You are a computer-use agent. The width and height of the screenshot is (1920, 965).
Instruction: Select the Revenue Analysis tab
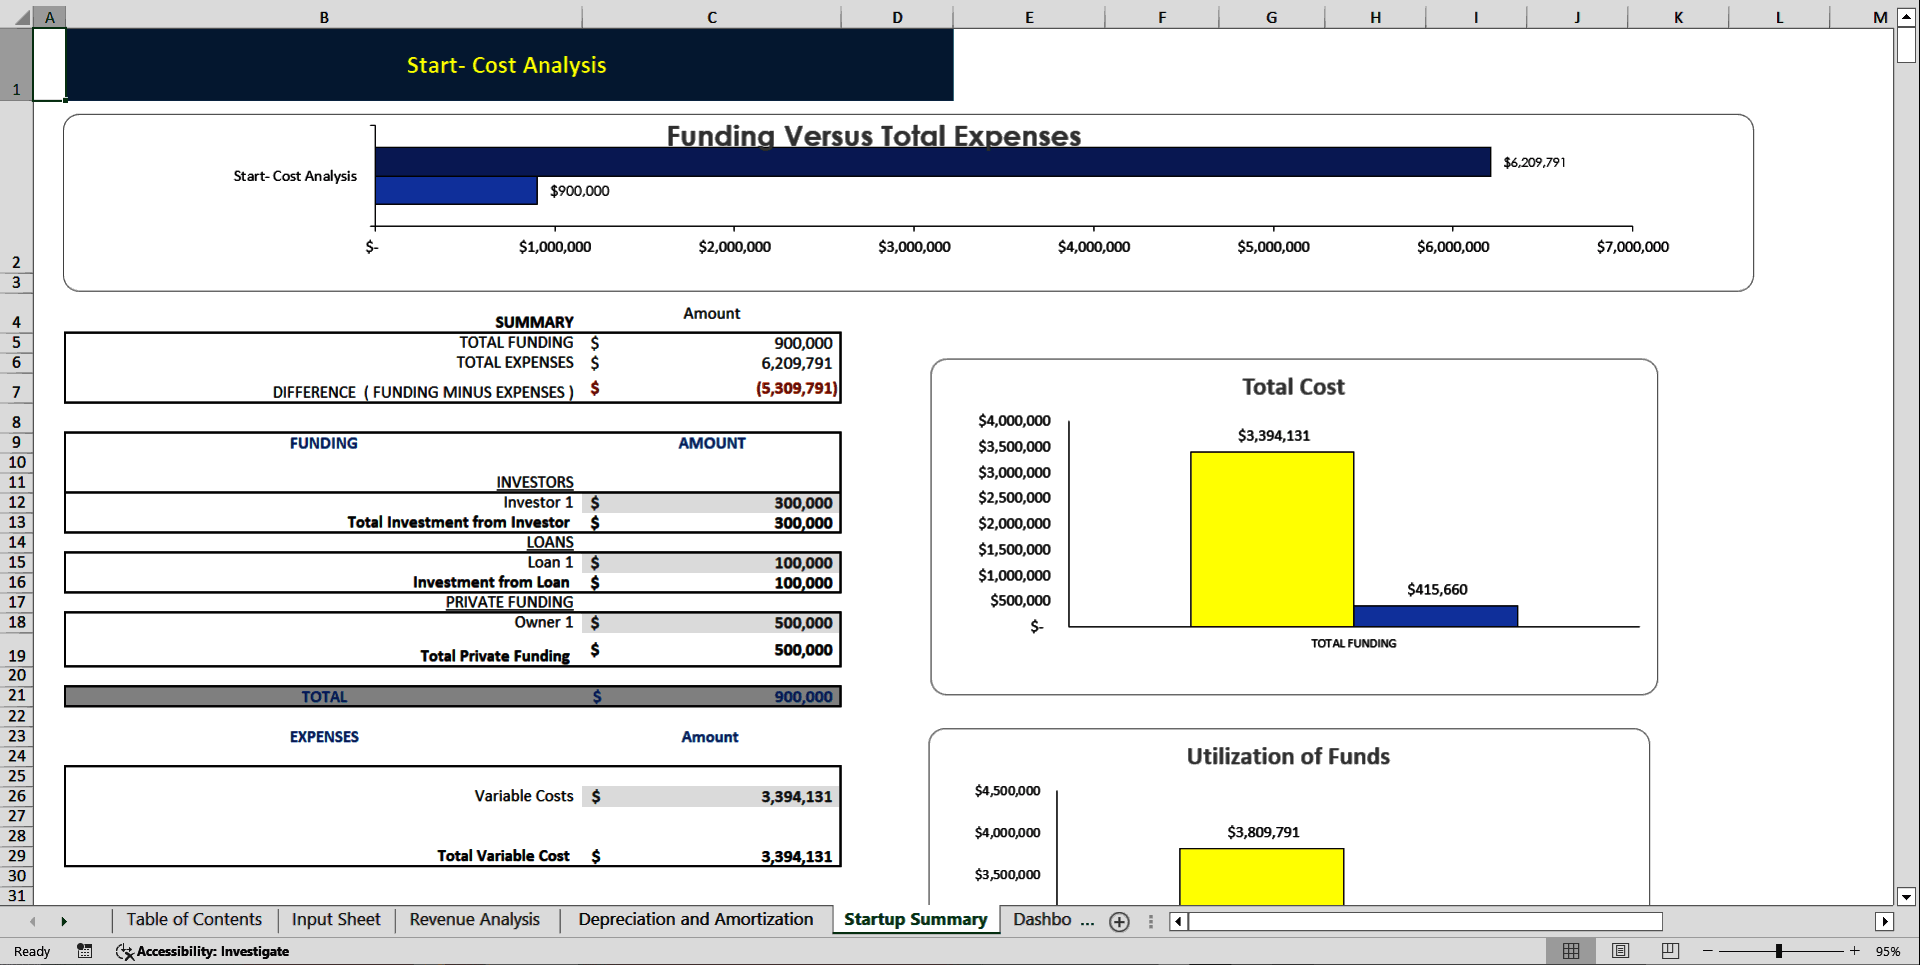click(474, 920)
